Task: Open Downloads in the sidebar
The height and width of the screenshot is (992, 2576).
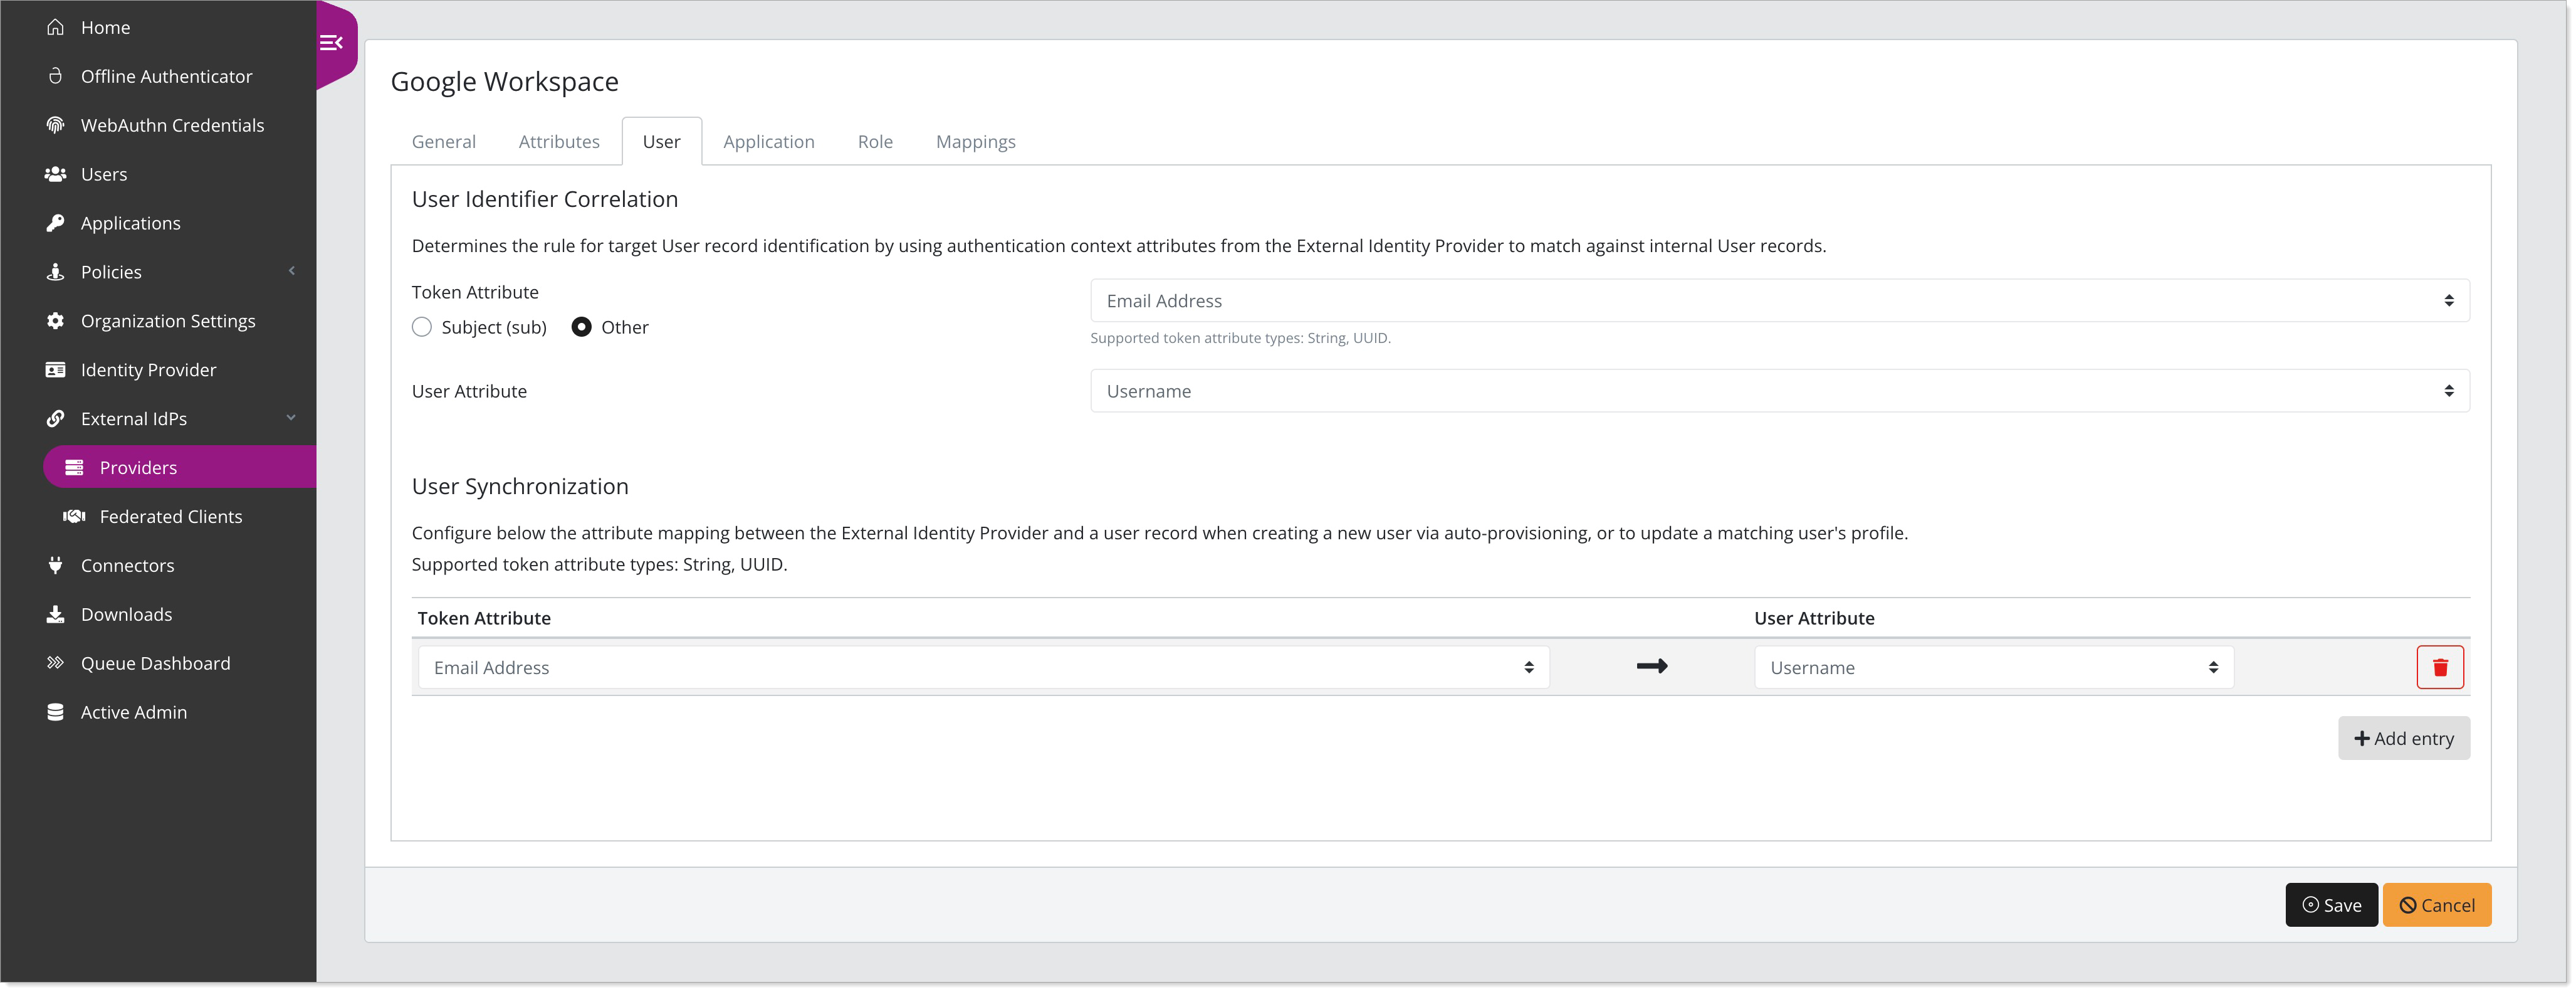Action: pyautogui.click(x=126, y=614)
